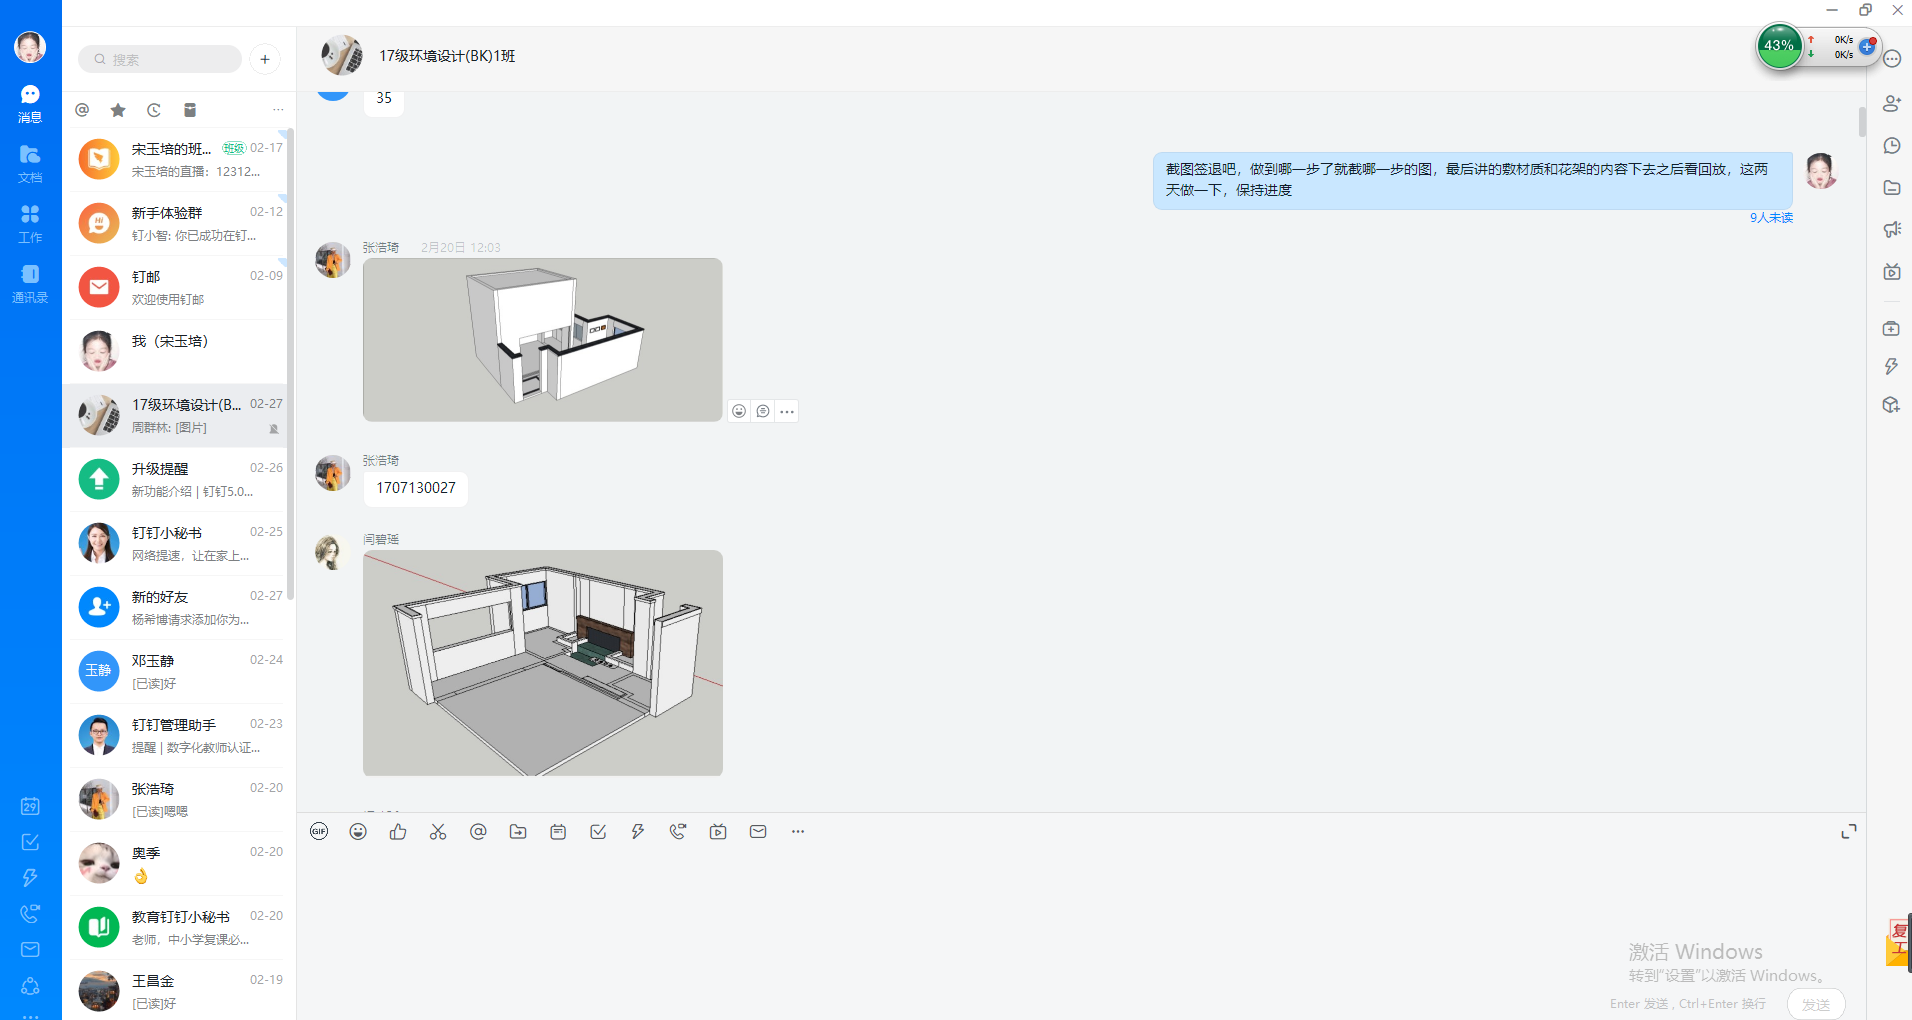The width and height of the screenshot is (1912, 1020).
Task: Open the 9人未读 unread link
Action: 1770,218
